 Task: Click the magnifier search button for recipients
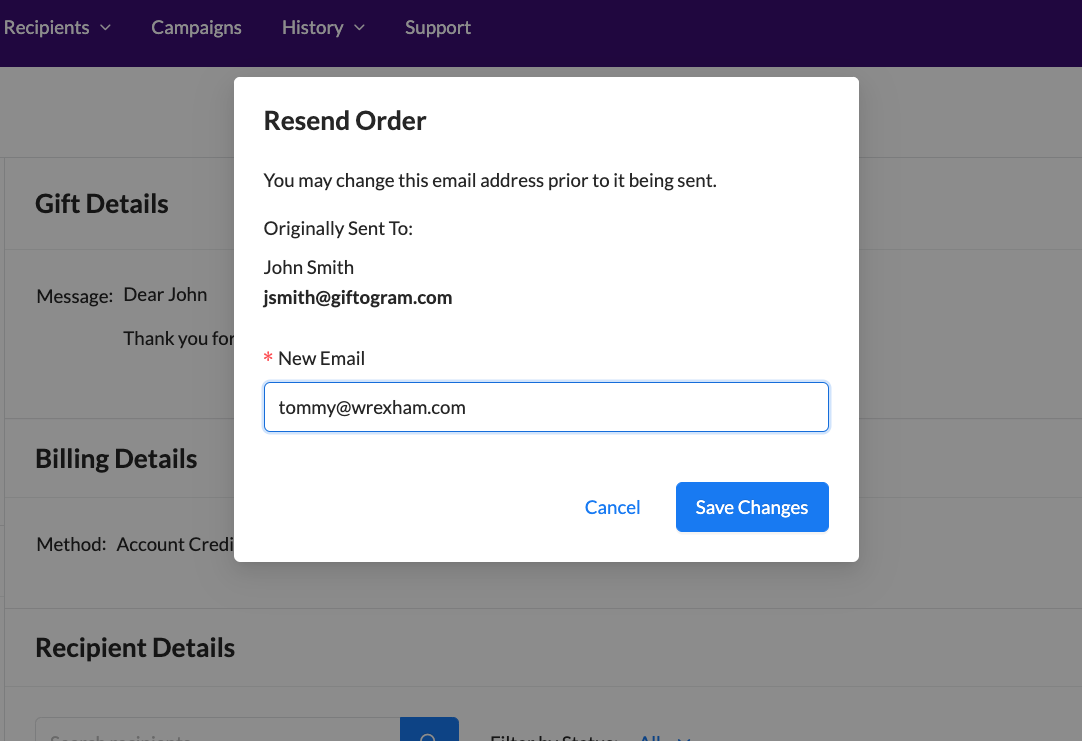point(429,731)
